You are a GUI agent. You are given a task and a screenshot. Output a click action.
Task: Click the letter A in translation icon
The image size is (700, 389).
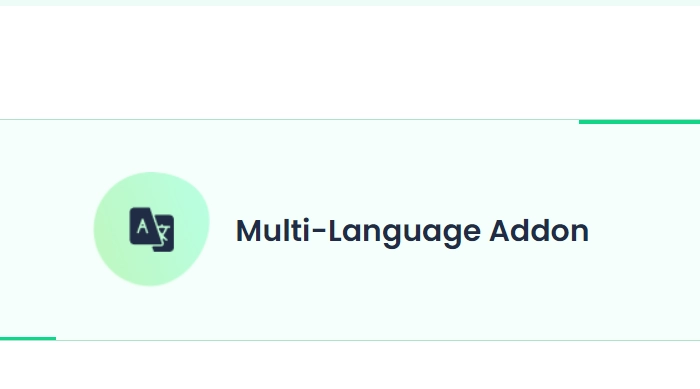click(x=142, y=226)
